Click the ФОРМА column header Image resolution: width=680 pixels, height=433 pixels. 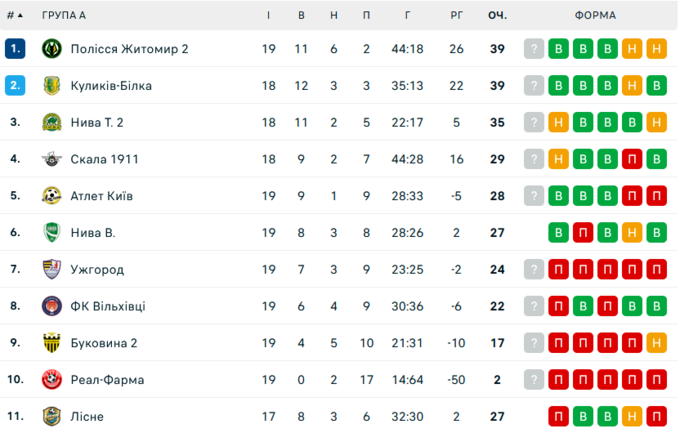595,16
